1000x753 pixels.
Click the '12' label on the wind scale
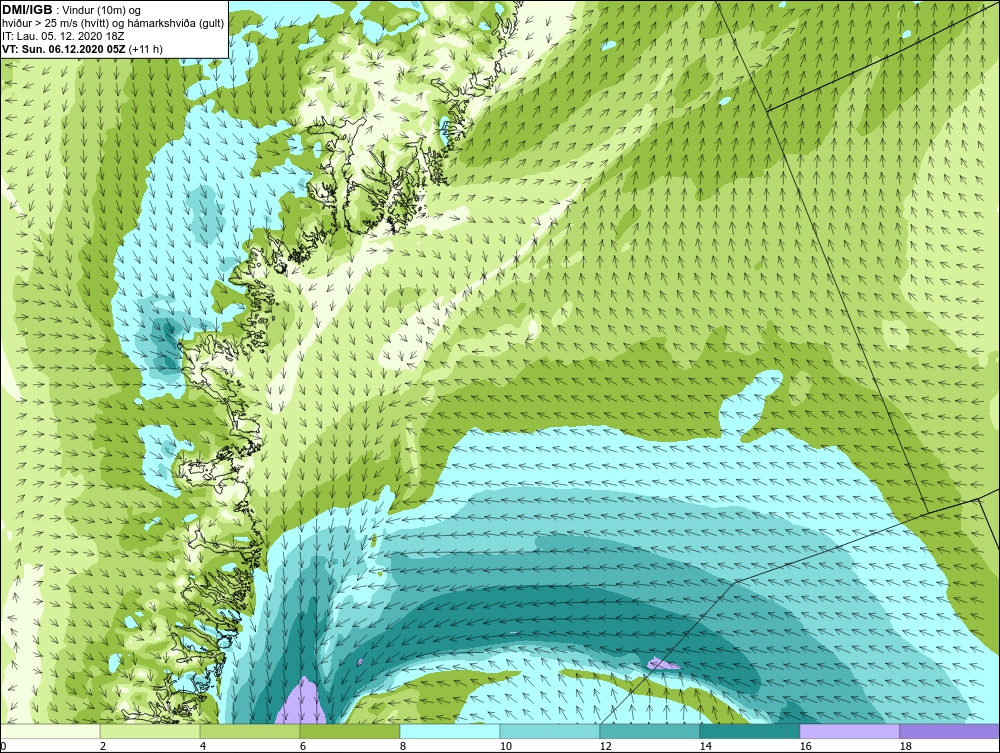click(x=606, y=746)
